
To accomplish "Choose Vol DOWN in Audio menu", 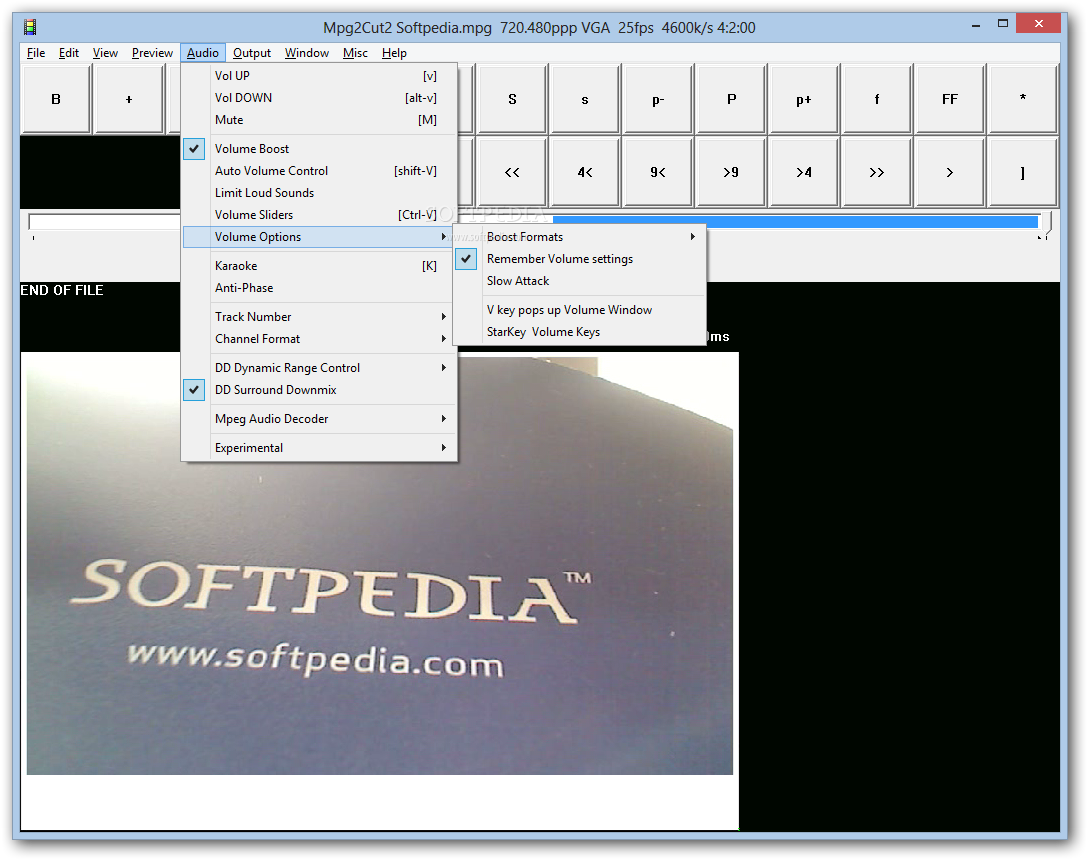I will tap(319, 98).
